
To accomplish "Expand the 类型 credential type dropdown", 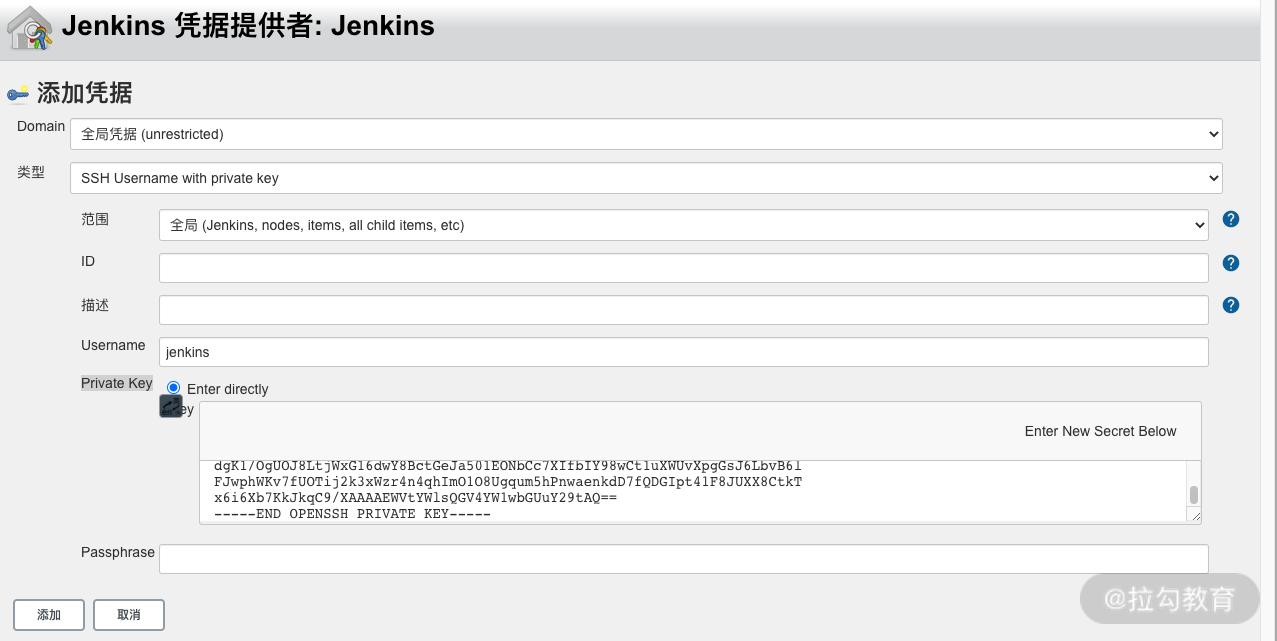I will pos(646,178).
